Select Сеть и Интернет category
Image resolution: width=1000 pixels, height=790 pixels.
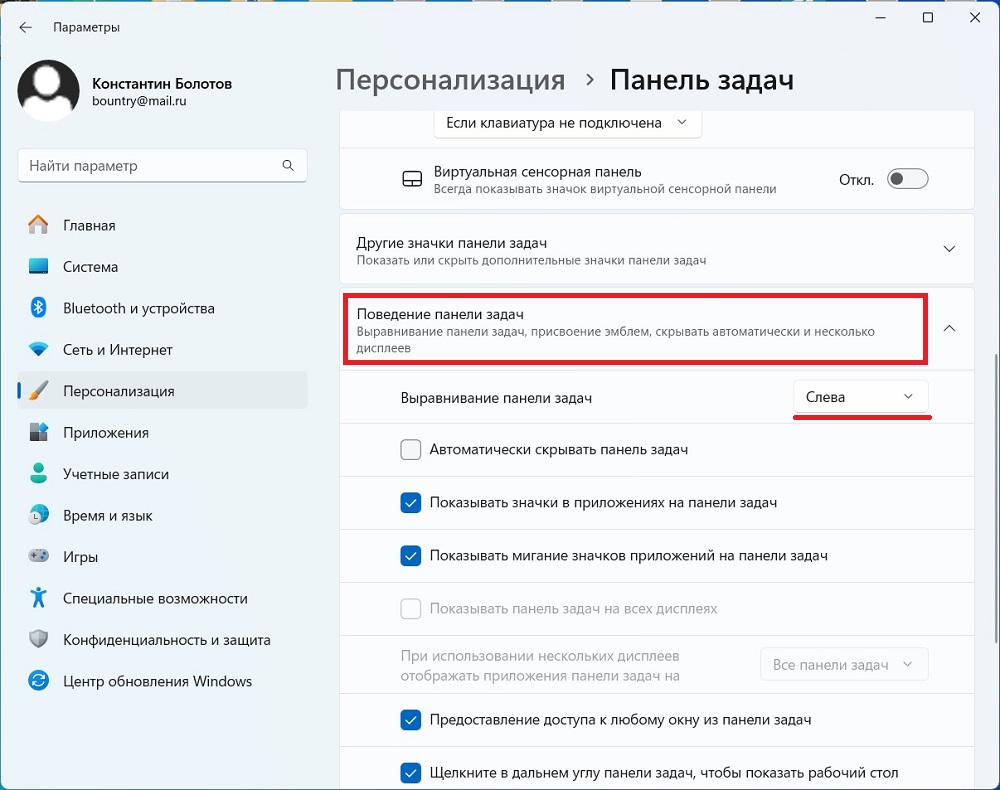163,349
